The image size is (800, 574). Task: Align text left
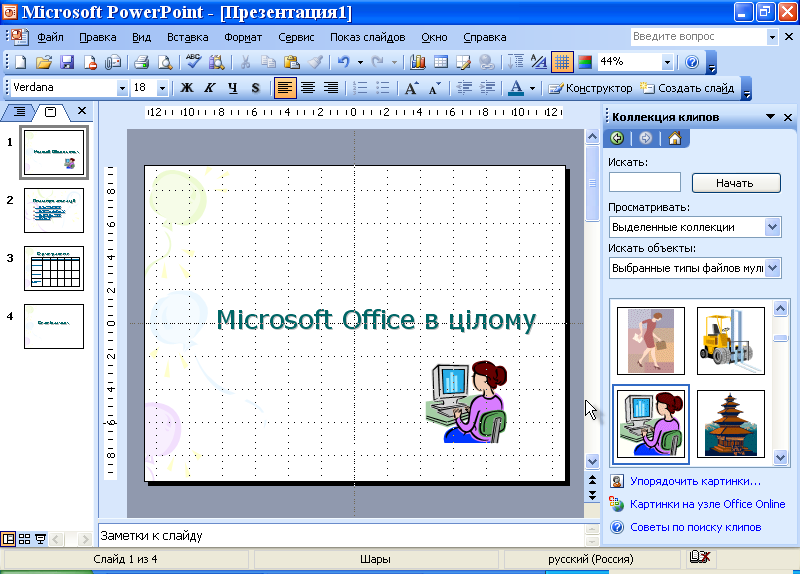[x=284, y=88]
